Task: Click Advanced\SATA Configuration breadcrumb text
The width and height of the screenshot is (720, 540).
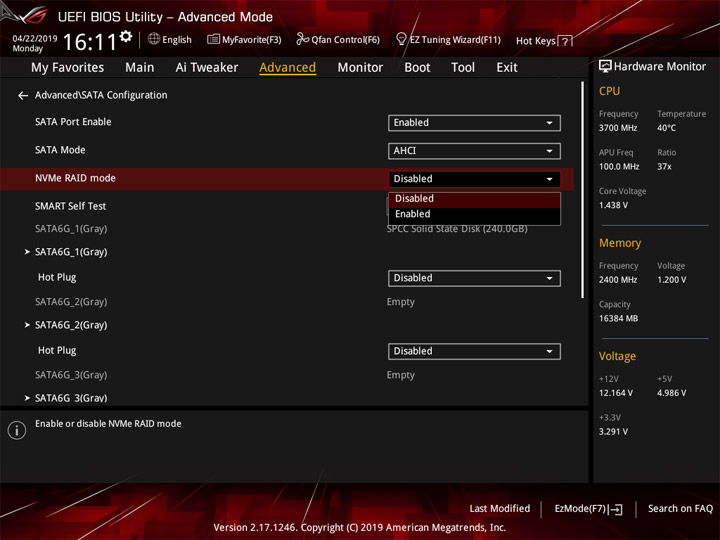Action: tap(101, 95)
